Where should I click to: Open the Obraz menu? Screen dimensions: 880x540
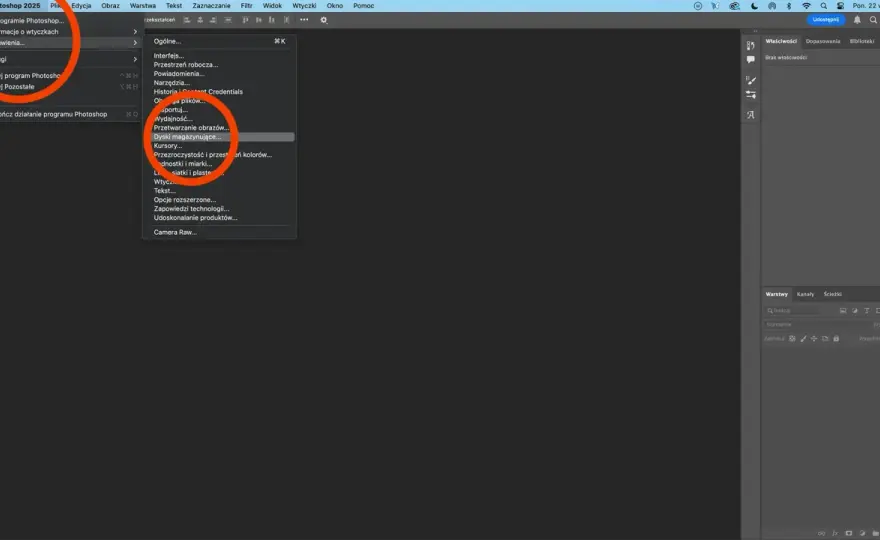(x=110, y=6)
